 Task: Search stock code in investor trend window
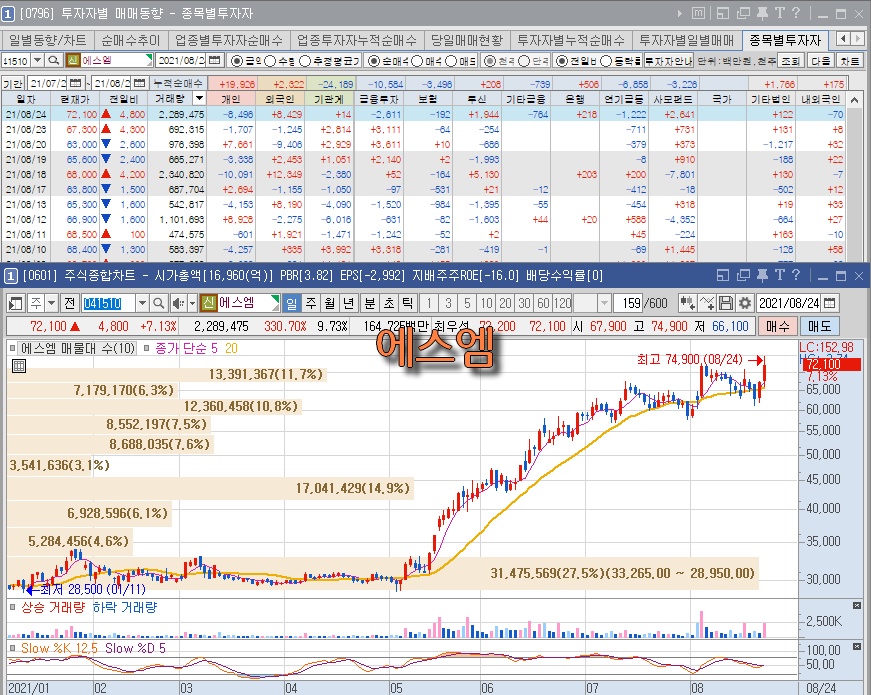[x=53, y=60]
